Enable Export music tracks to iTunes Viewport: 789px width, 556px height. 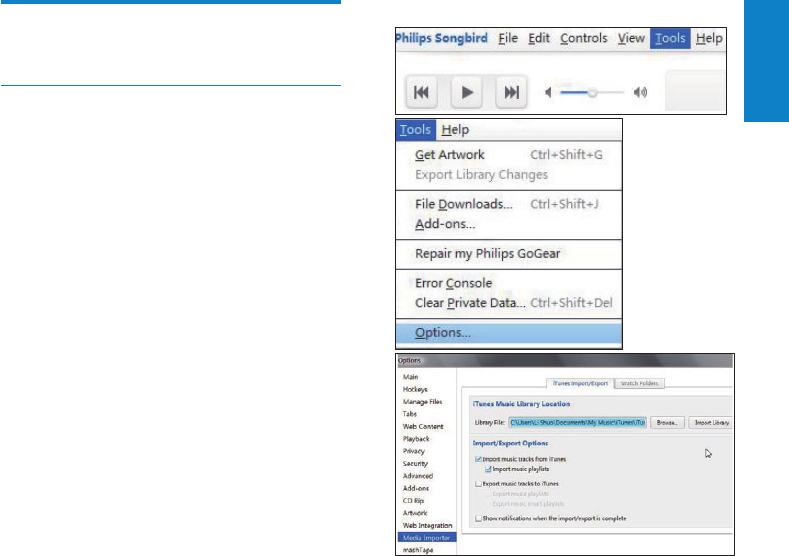(478, 484)
